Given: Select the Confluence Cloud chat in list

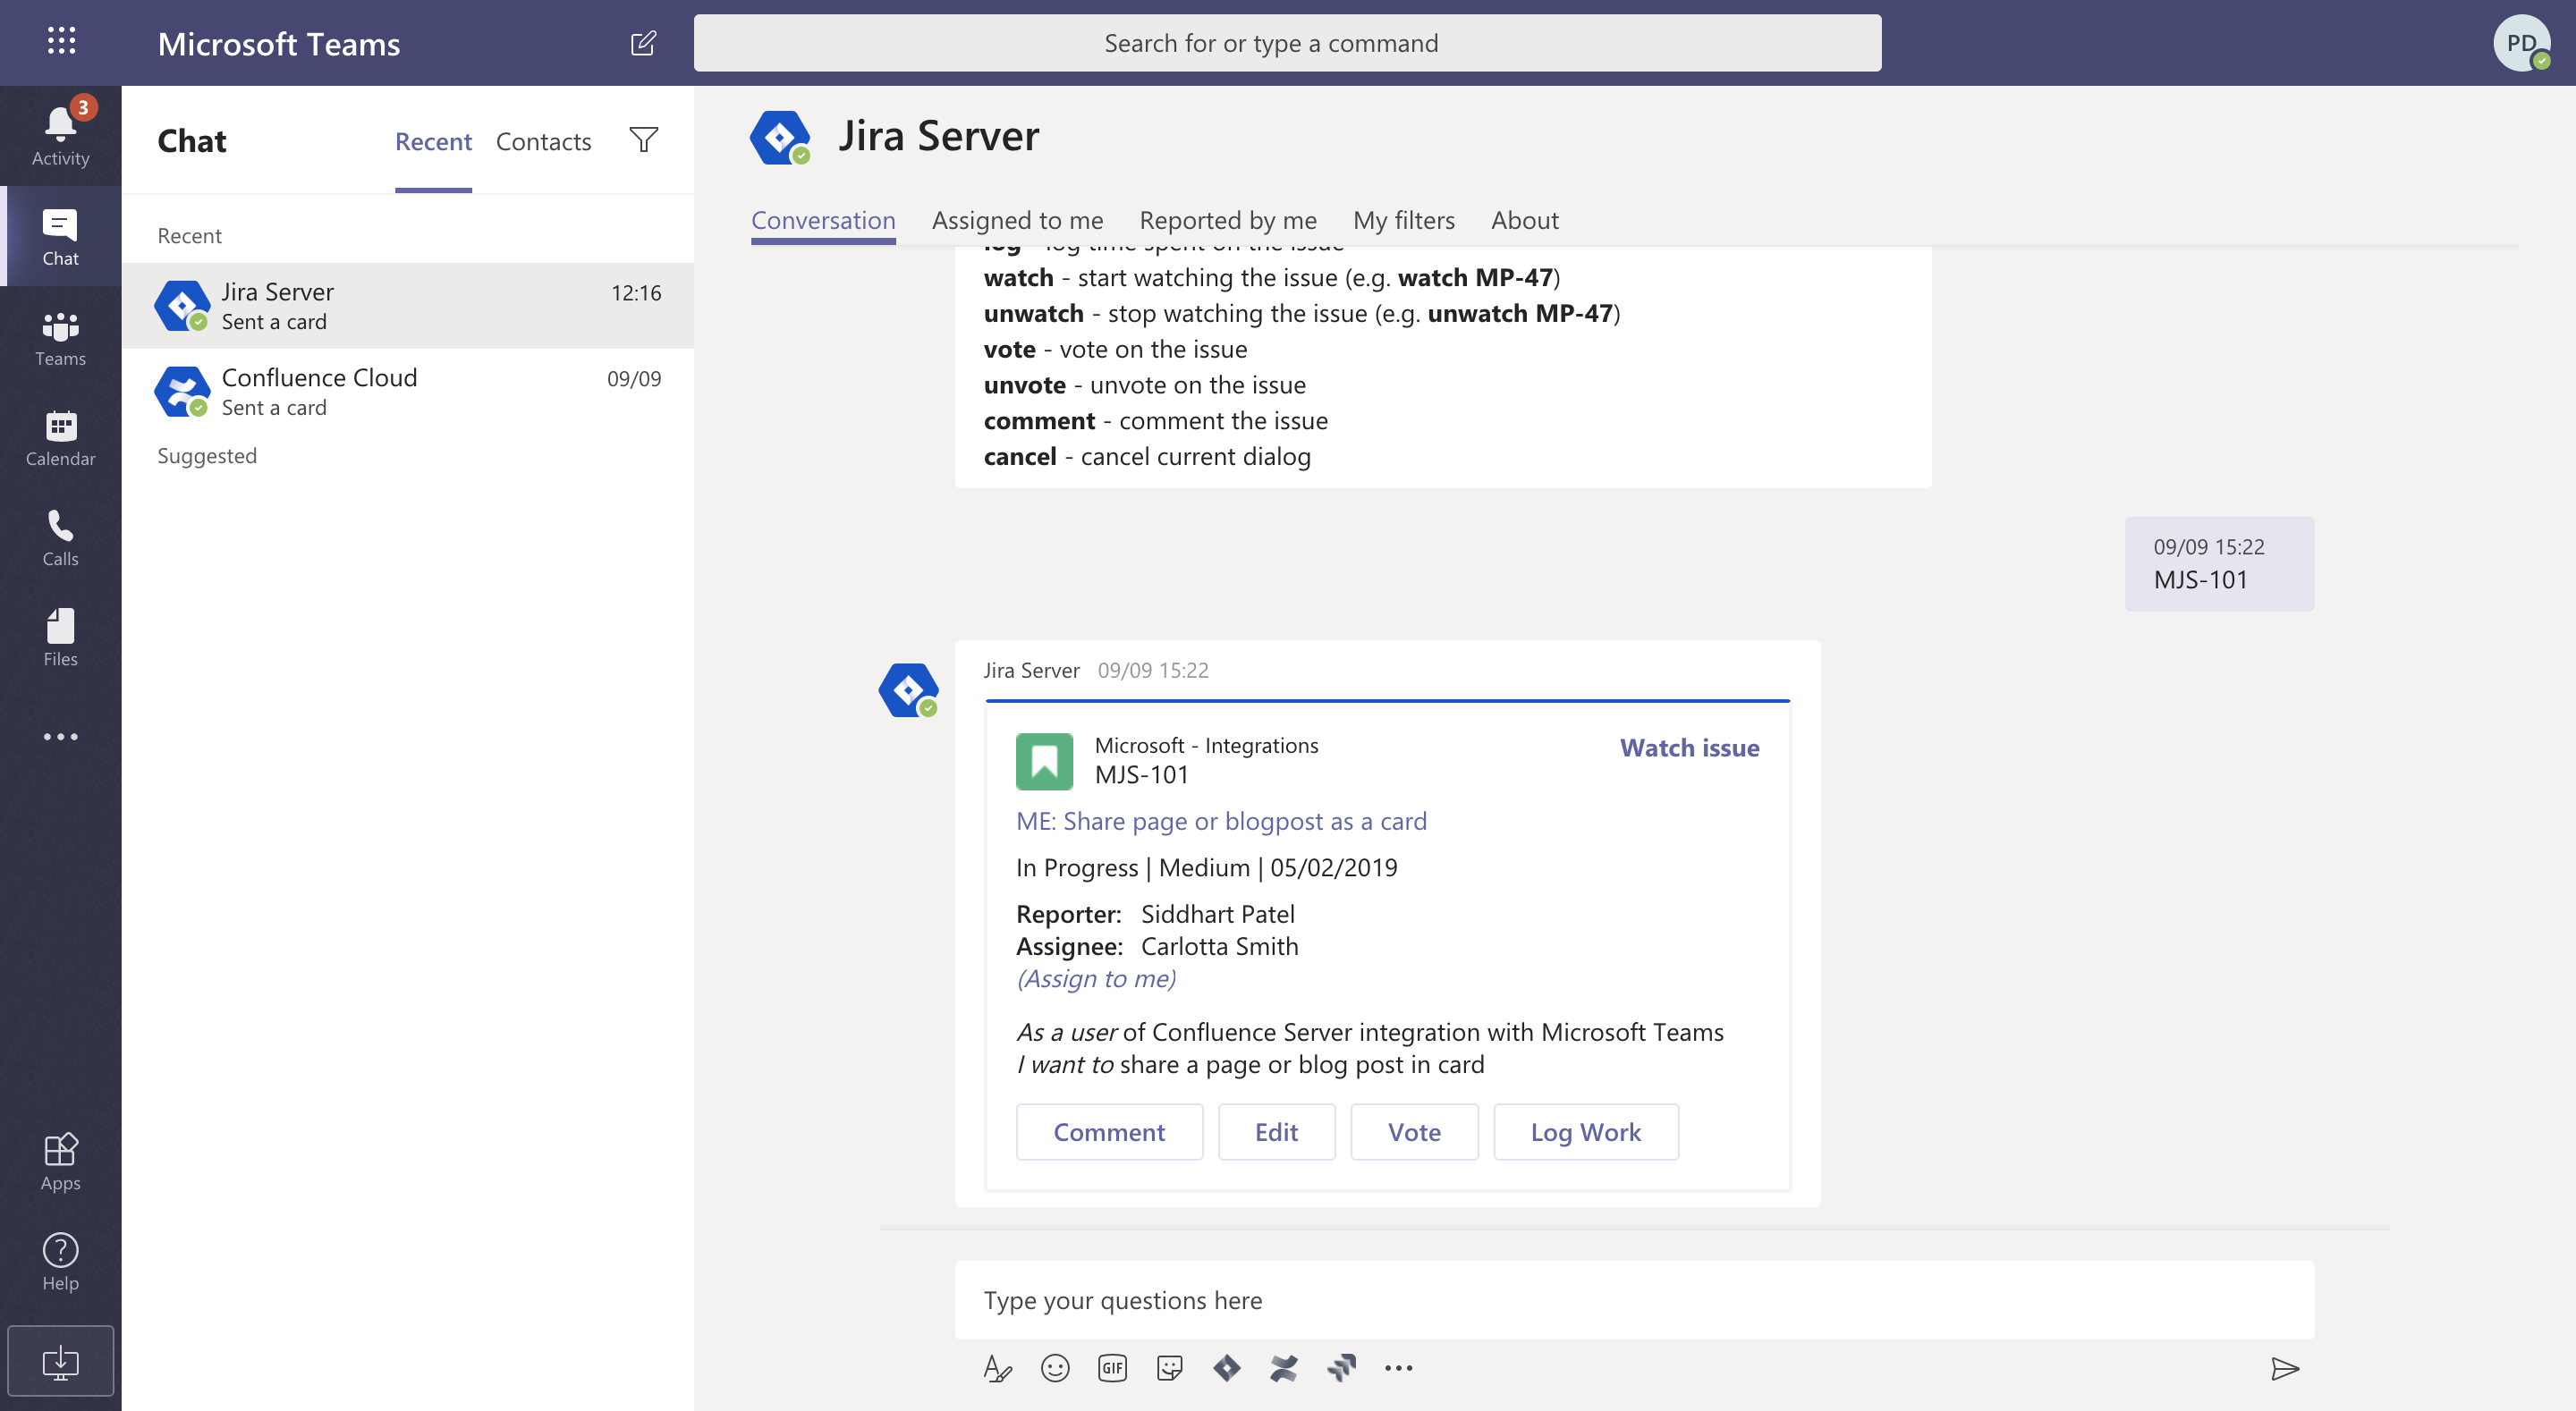Looking at the screenshot, I should pyautogui.click(x=408, y=391).
